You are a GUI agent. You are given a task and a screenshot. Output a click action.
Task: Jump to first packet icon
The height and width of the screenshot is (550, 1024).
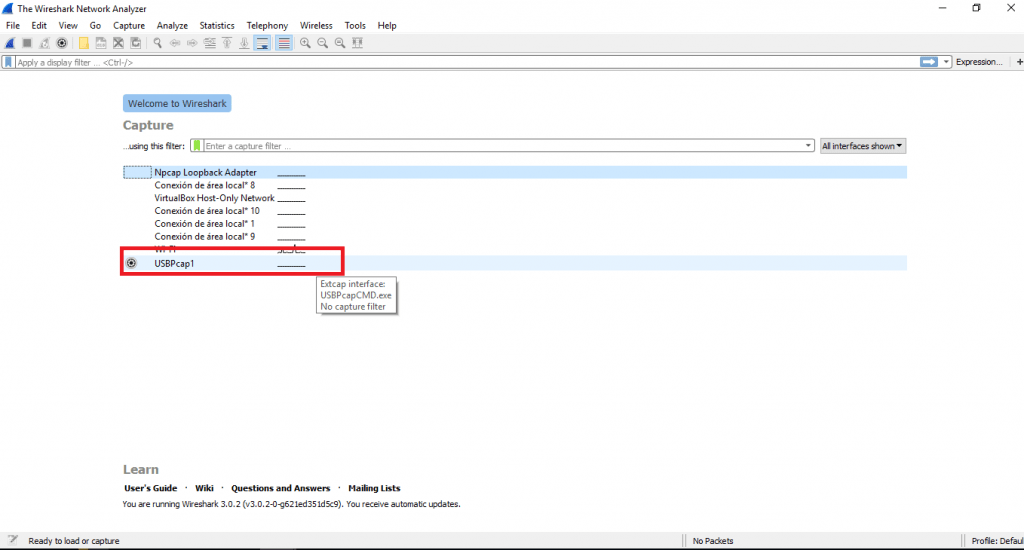(x=227, y=43)
